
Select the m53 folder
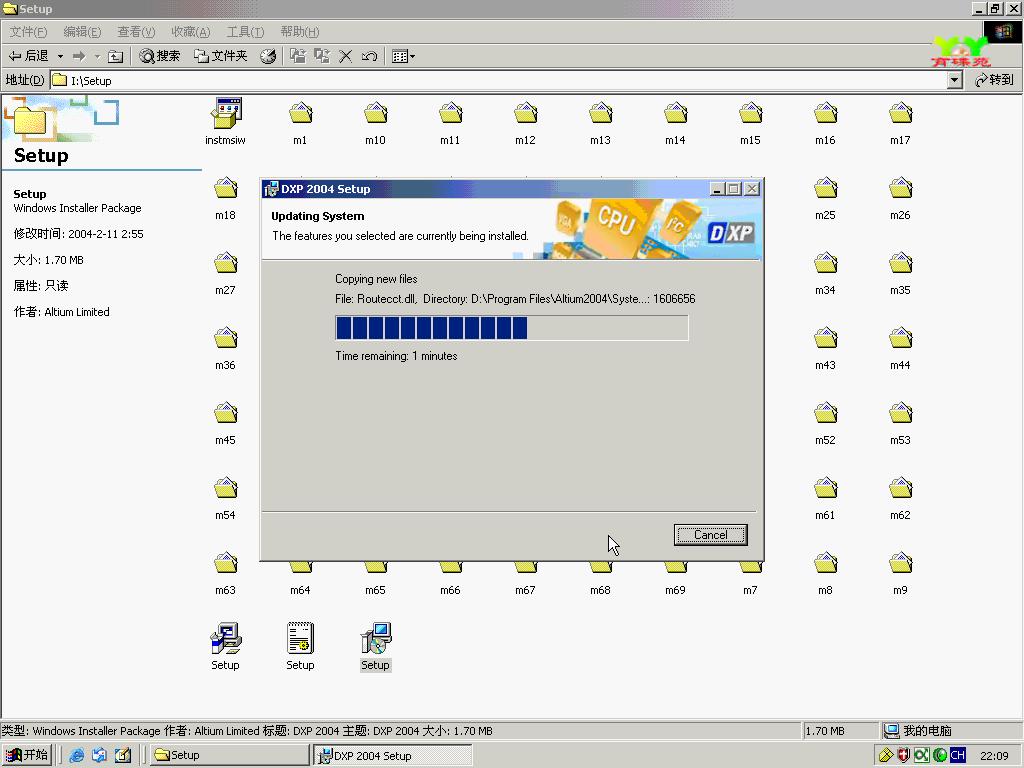pos(901,423)
